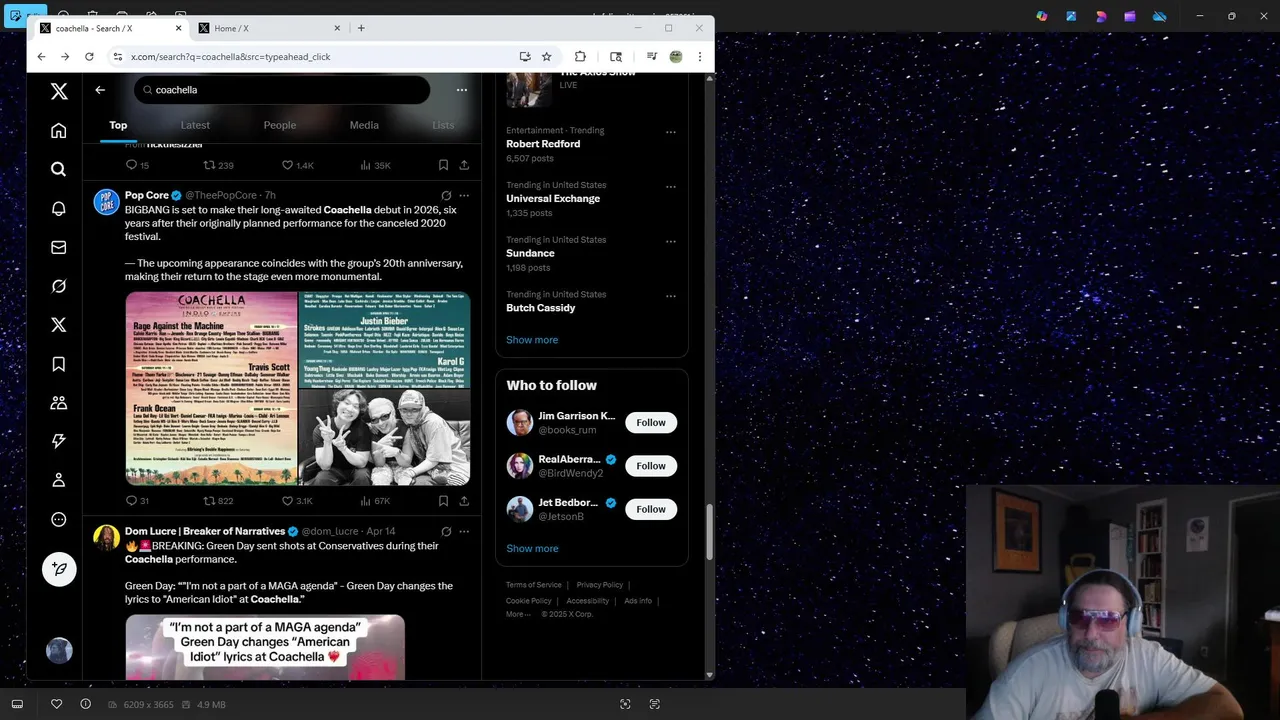Open the Coachella lineup poster image

pos(211,388)
